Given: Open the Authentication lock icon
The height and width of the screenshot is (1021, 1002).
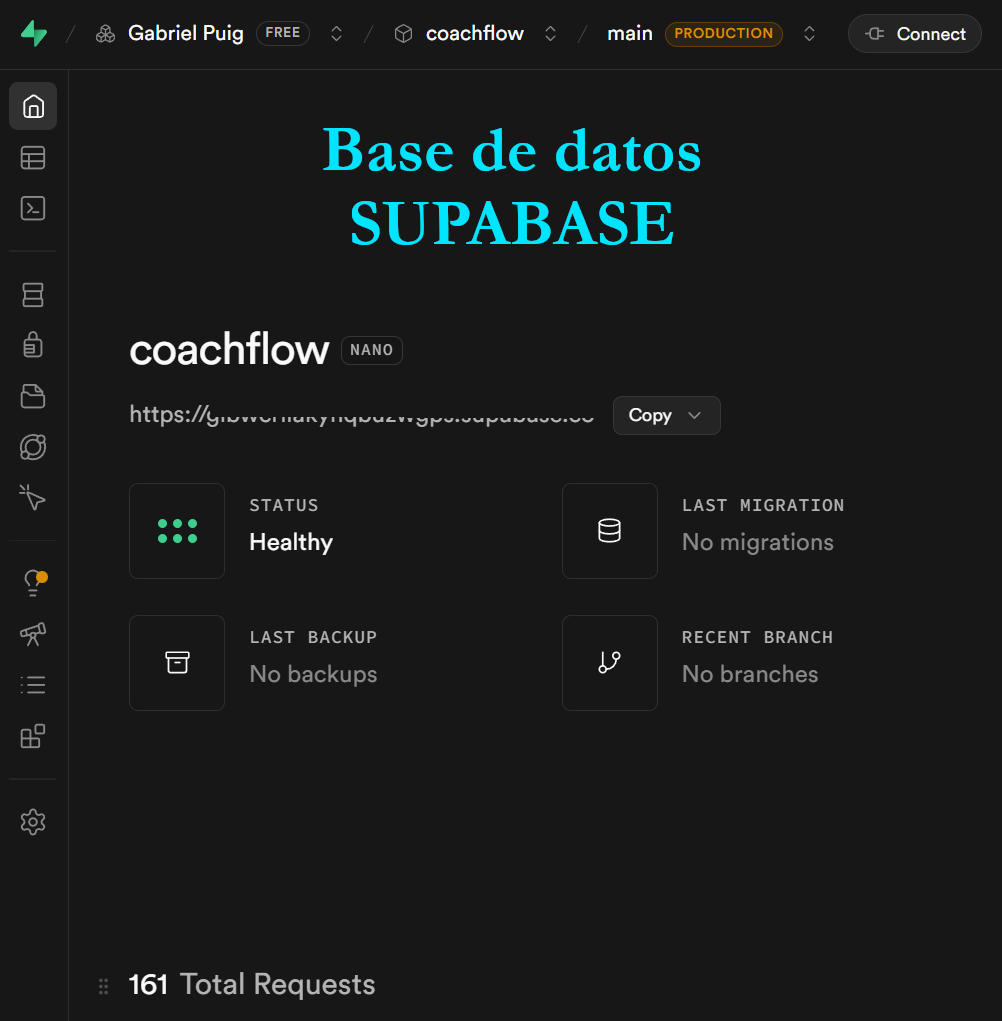Looking at the screenshot, I should (x=33, y=345).
